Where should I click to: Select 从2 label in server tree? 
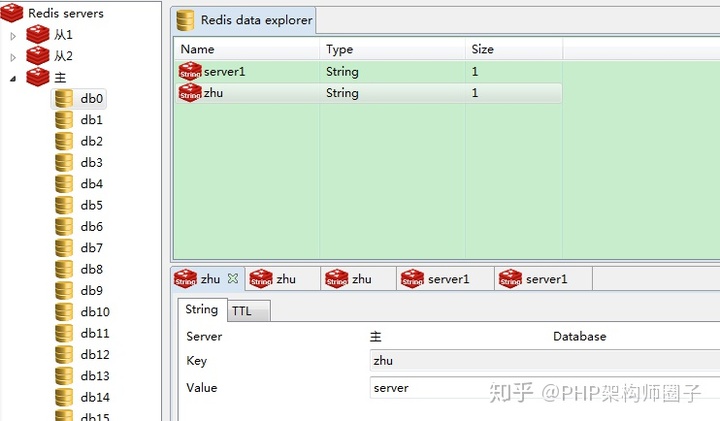(x=63, y=56)
